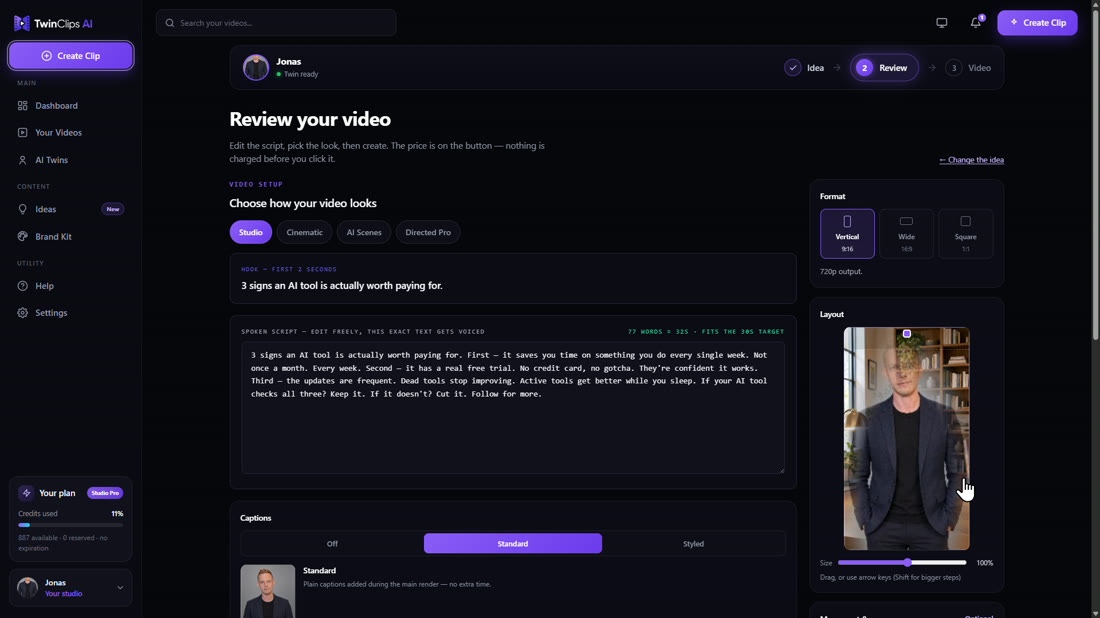This screenshot has width=1100, height=618.
Task: Grab the script textarea resize handle
Action: click(x=781, y=470)
